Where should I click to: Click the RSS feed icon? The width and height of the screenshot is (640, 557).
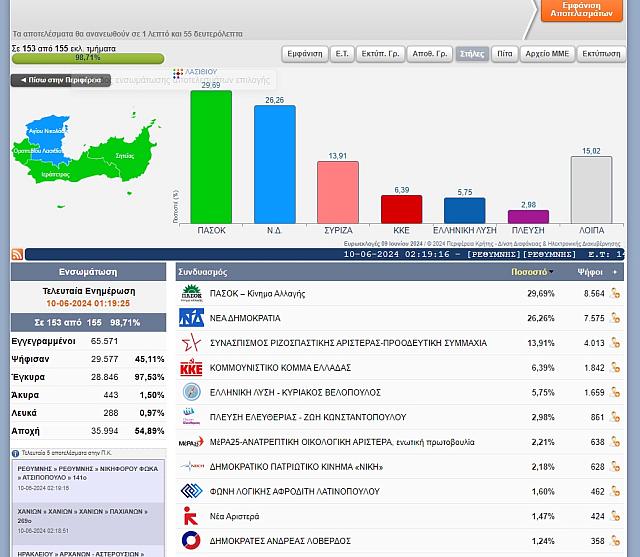[x=17, y=255]
